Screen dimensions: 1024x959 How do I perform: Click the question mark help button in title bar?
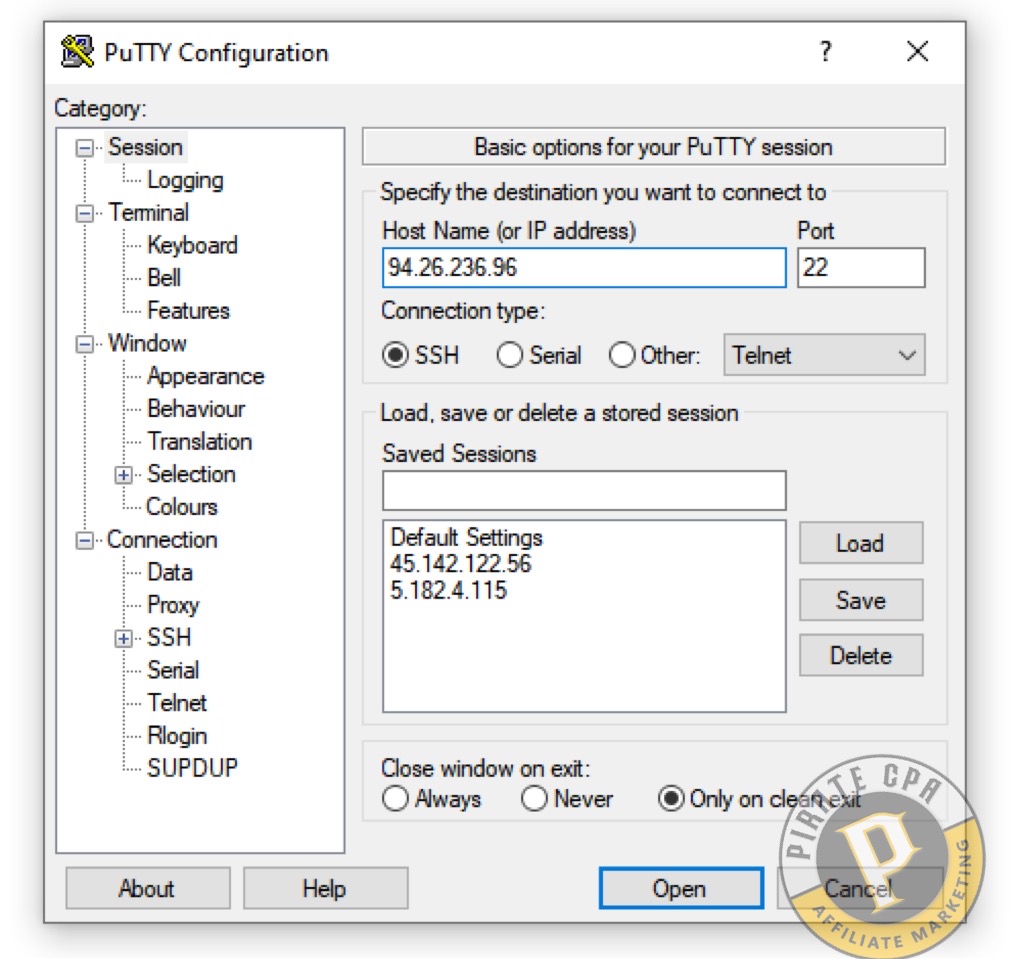point(826,51)
